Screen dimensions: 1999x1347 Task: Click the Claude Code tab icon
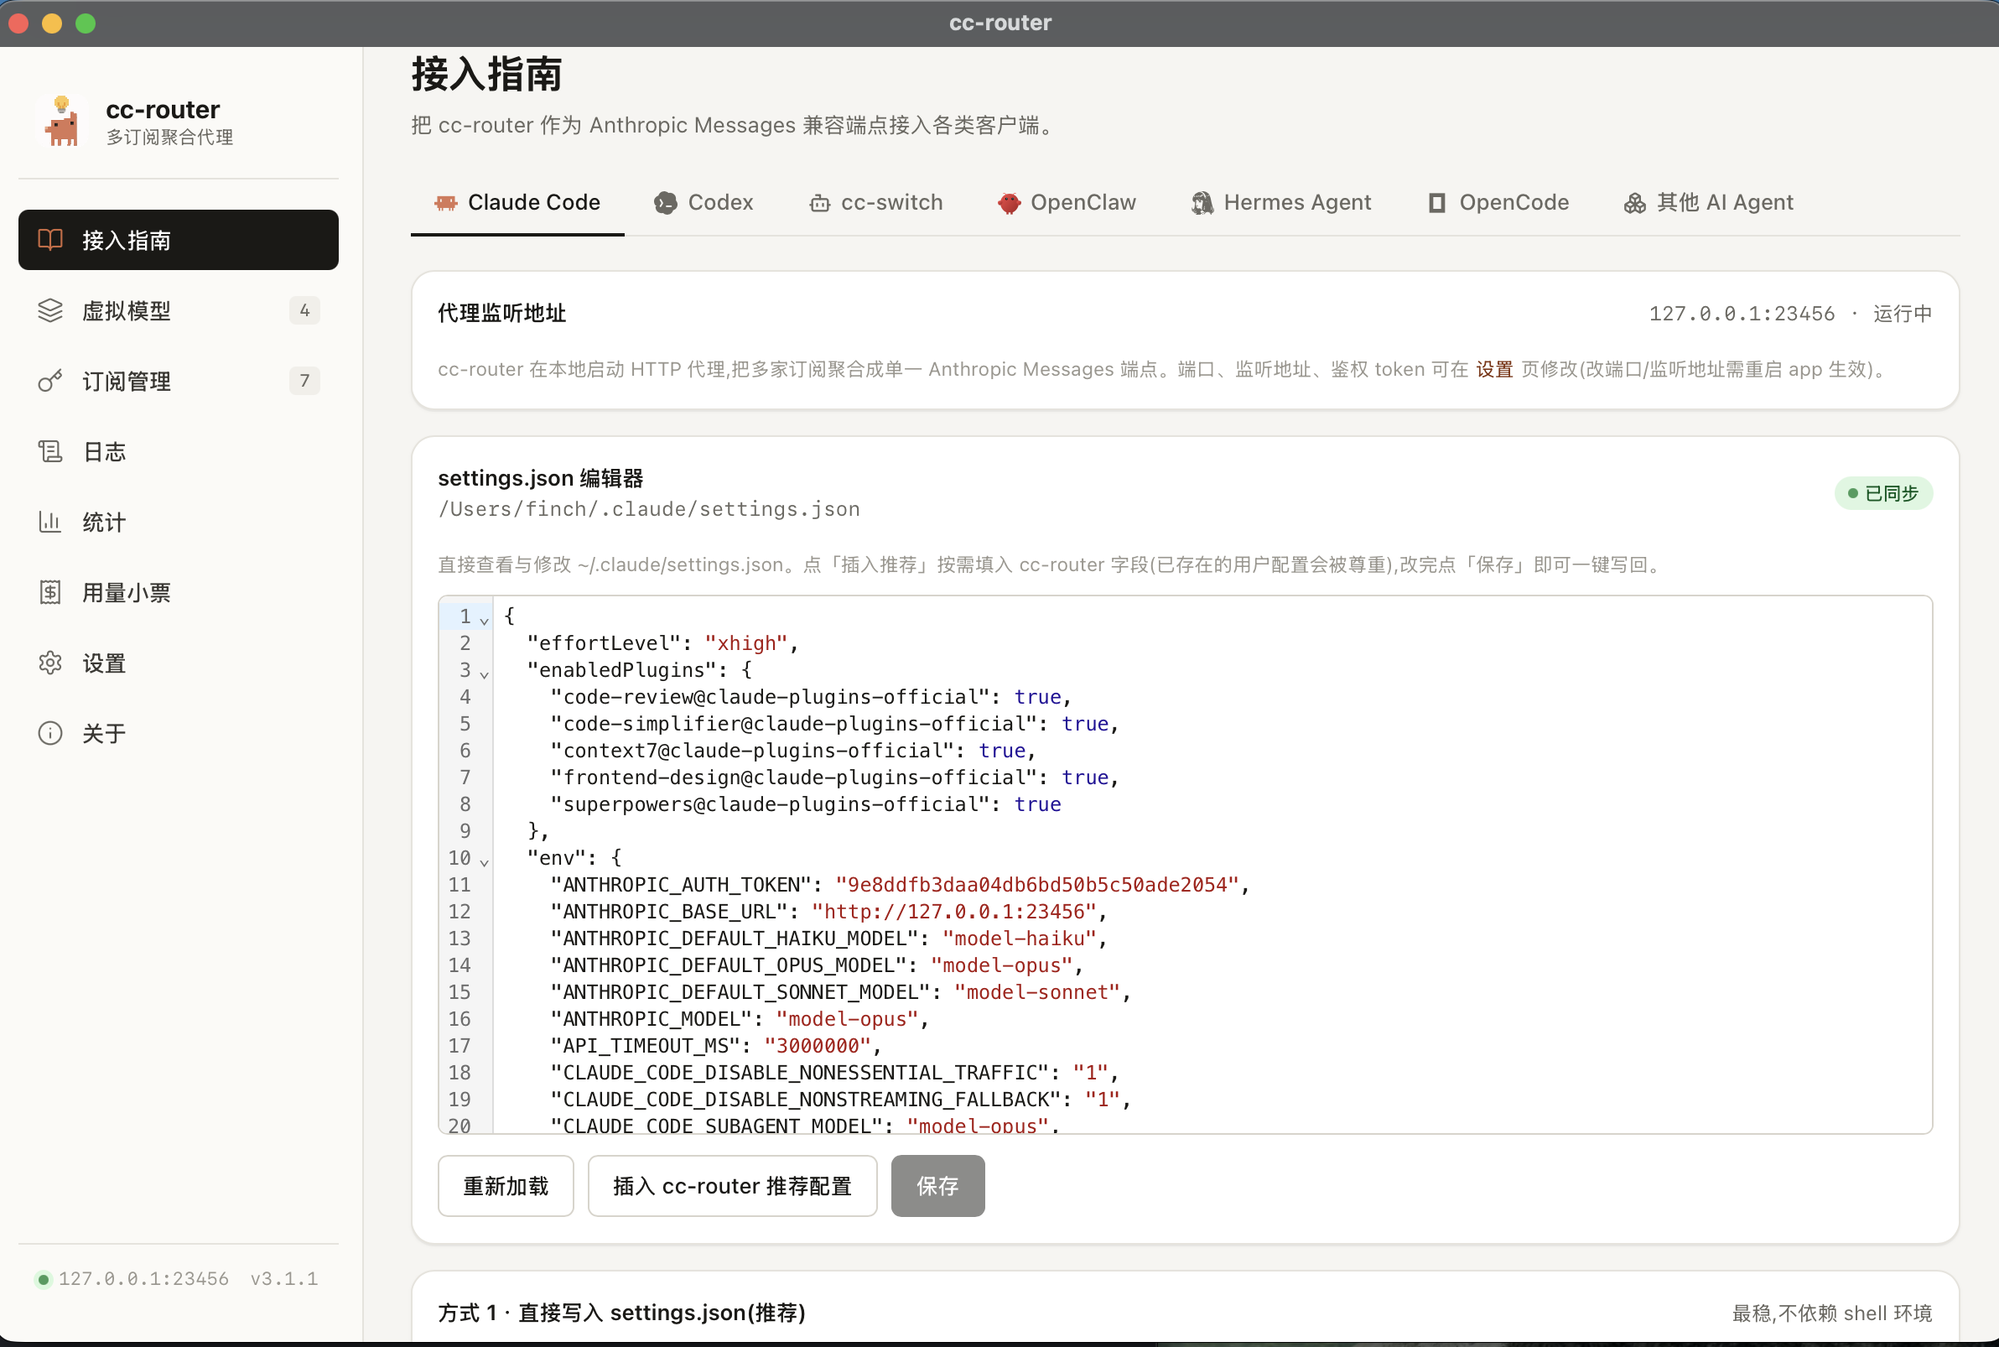pyautogui.click(x=446, y=203)
